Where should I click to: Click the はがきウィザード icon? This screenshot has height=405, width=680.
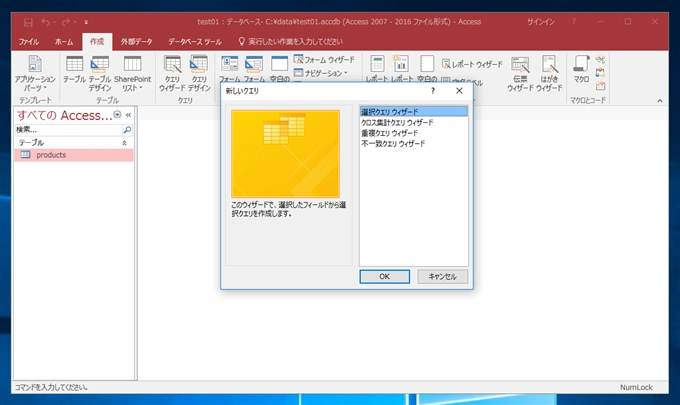tap(549, 73)
